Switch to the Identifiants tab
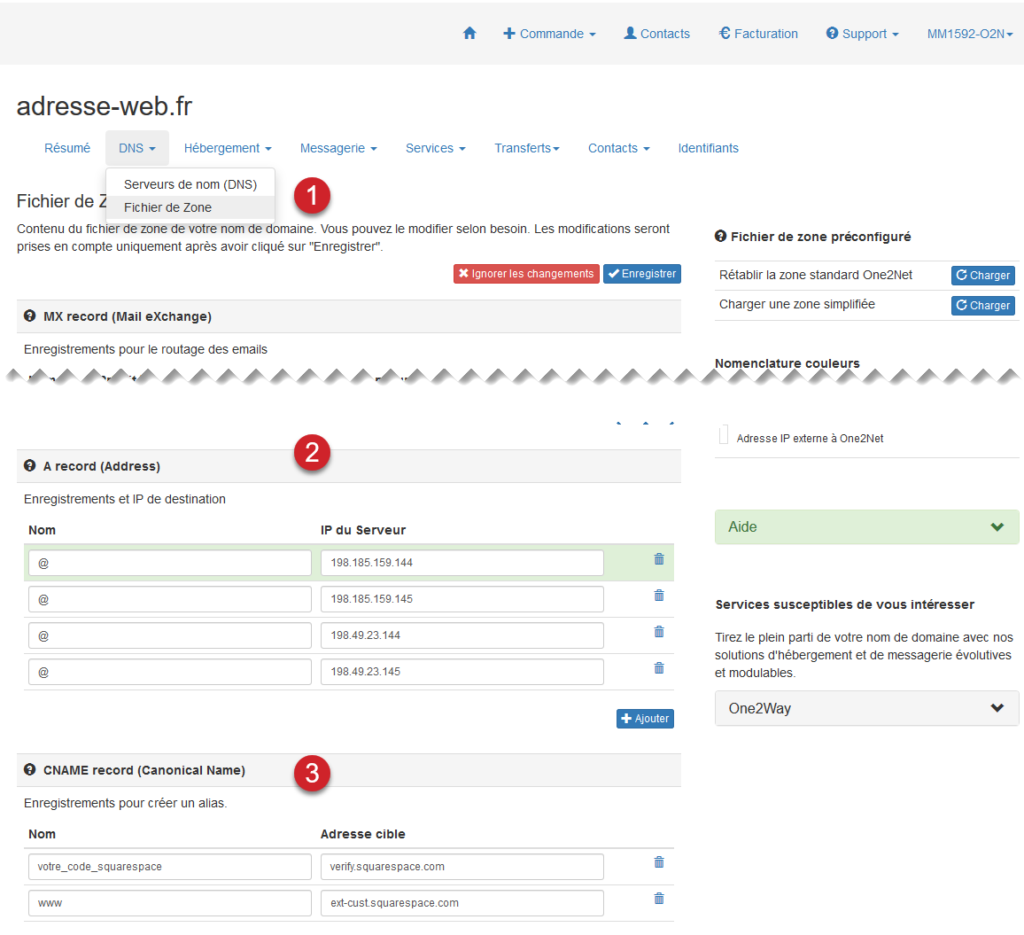The image size is (1024, 935). click(708, 148)
